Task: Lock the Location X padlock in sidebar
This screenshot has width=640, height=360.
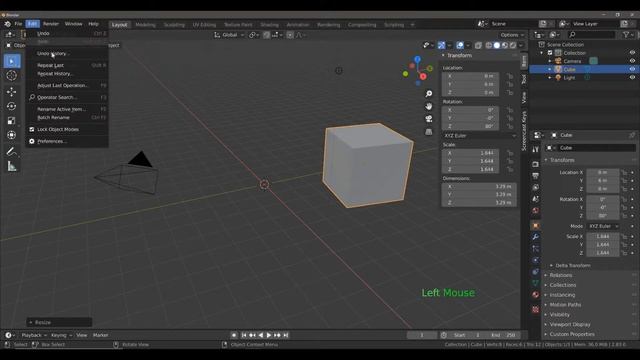Action: [x=510, y=76]
